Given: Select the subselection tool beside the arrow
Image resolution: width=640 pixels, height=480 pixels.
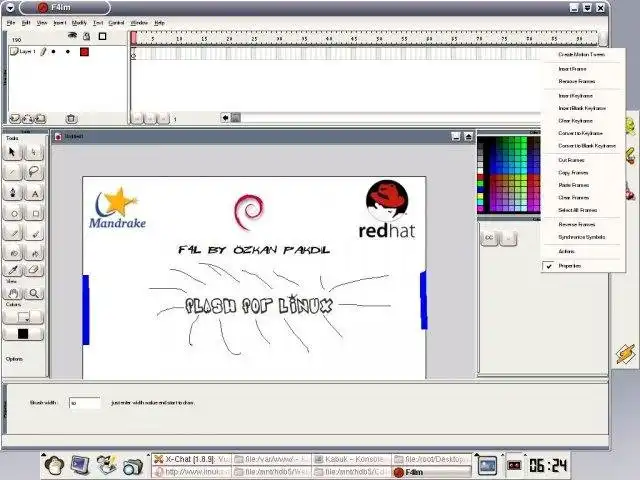Looking at the screenshot, I should tap(34, 152).
